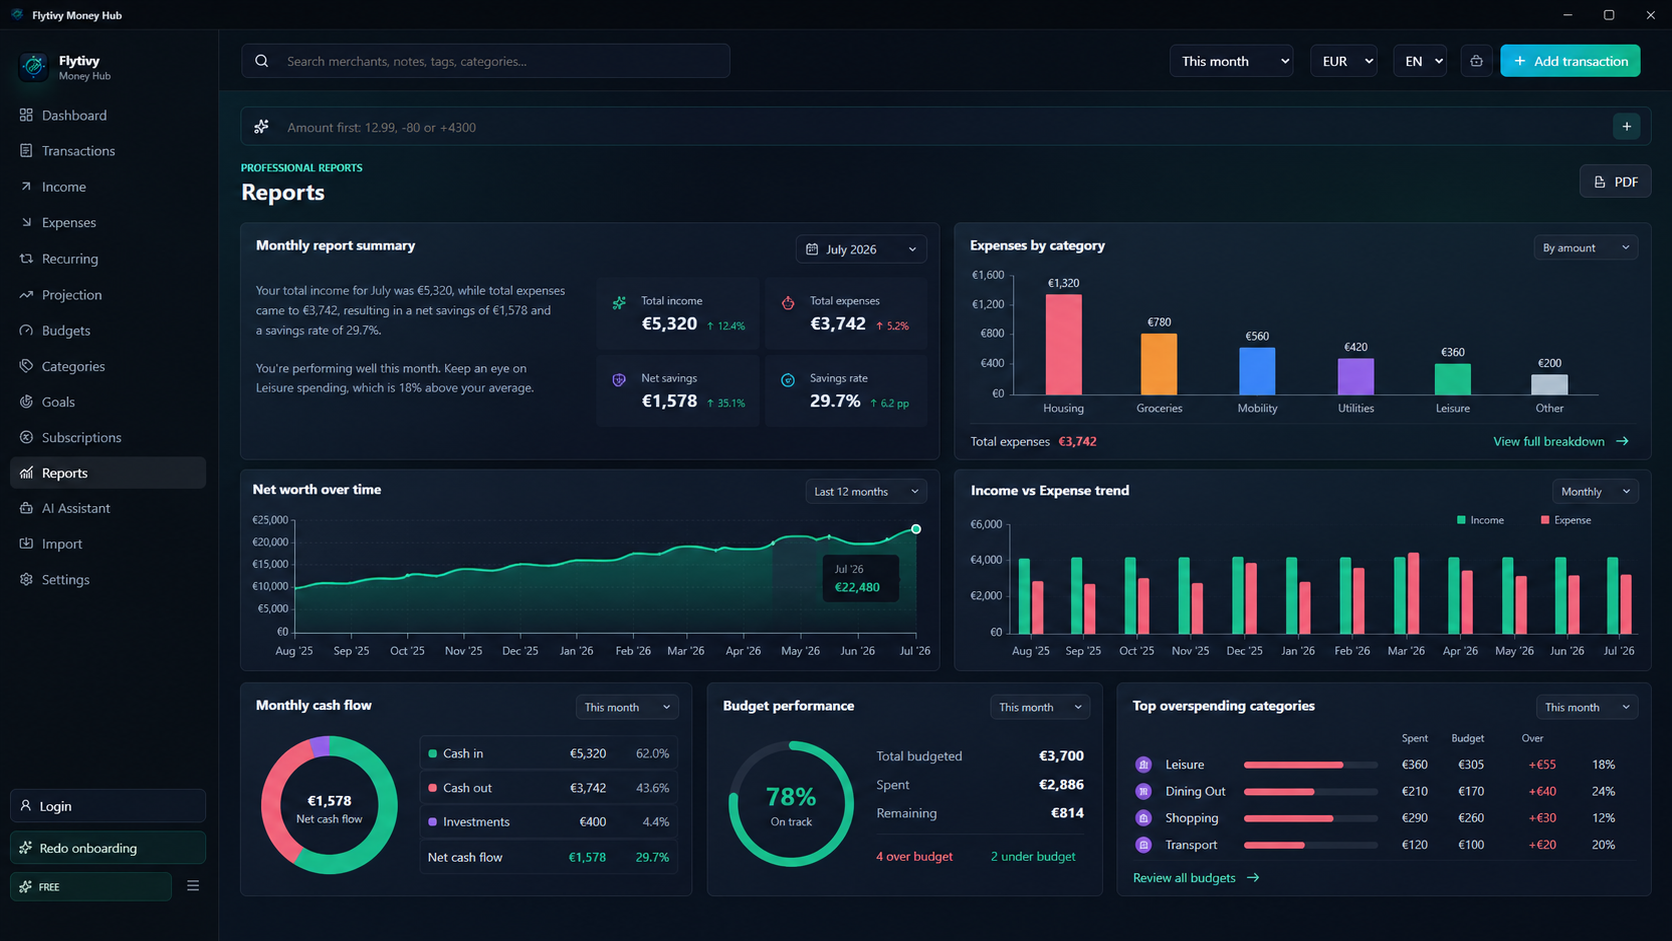This screenshot has width=1672, height=941.
Task: Click the Settings gear icon
Action: pos(26,579)
